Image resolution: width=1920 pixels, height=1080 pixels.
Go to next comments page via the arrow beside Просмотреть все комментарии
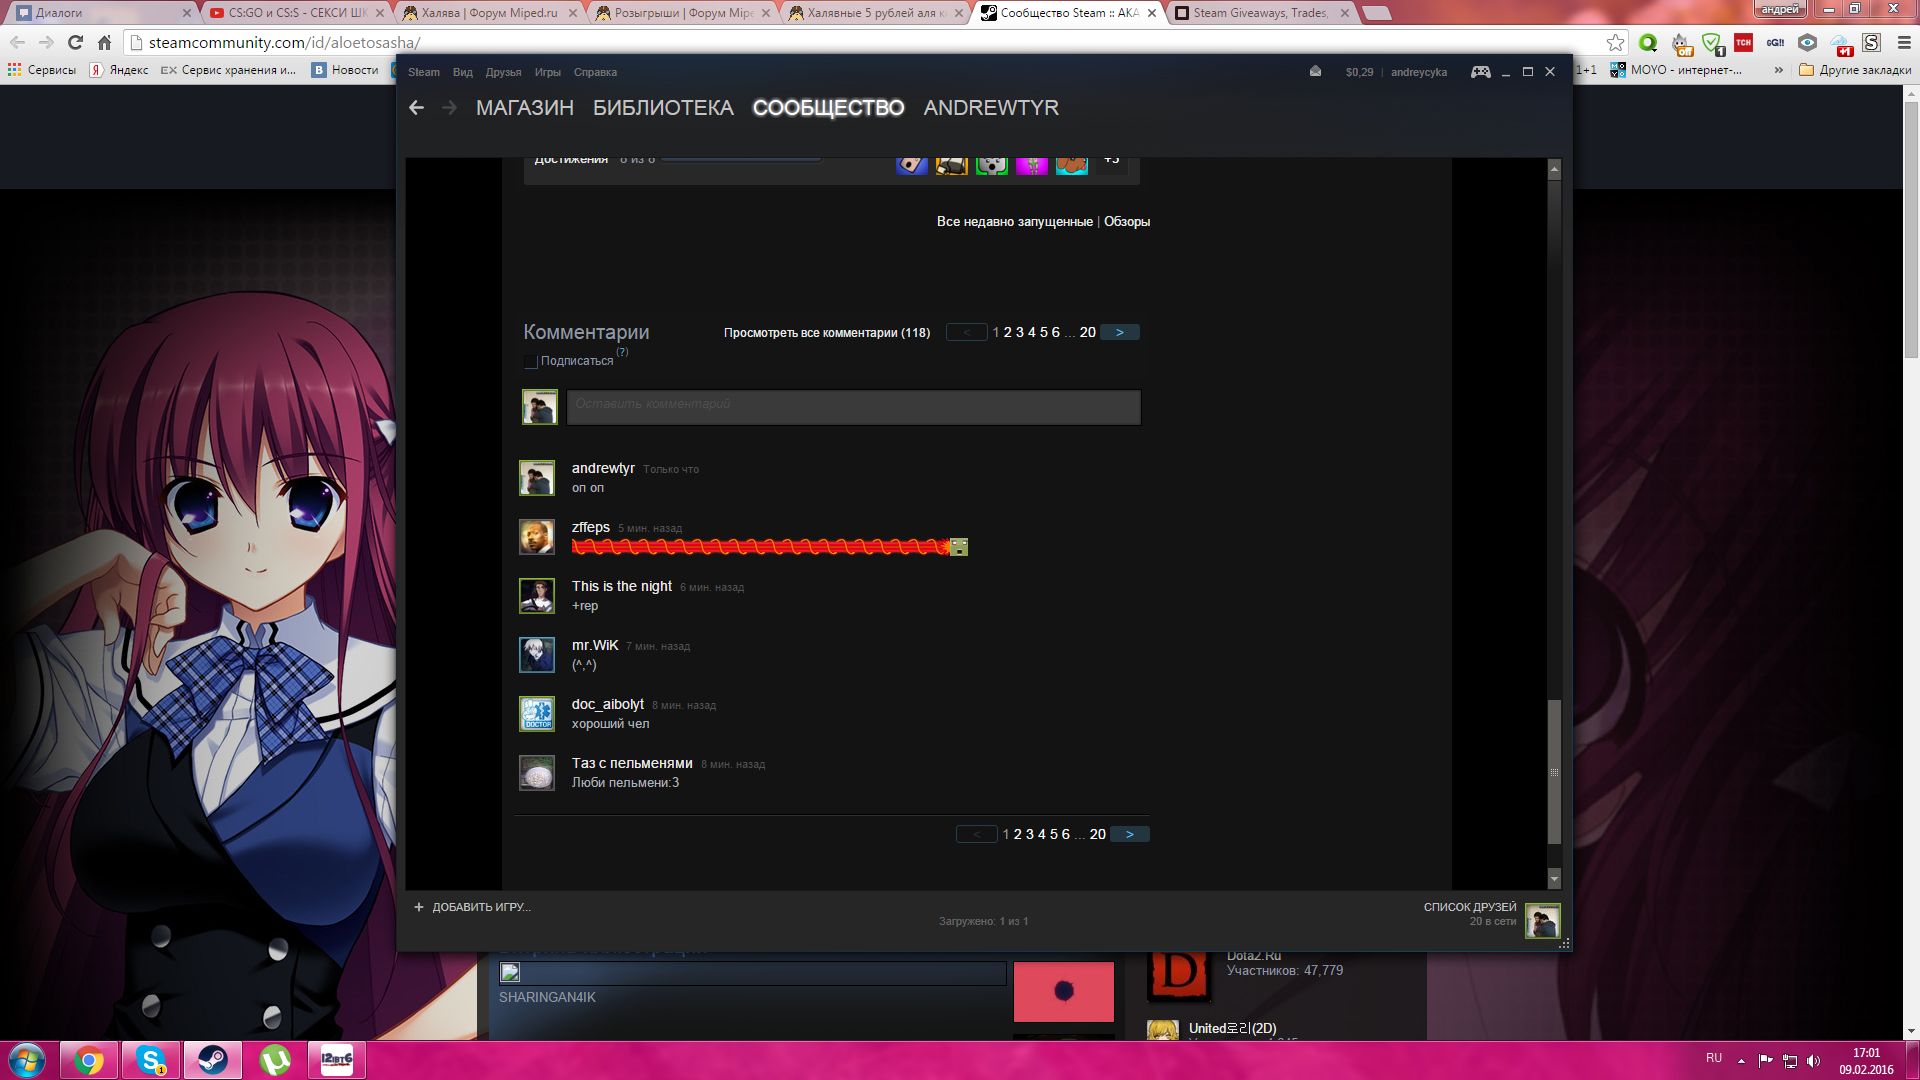(x=1119, y=332)
